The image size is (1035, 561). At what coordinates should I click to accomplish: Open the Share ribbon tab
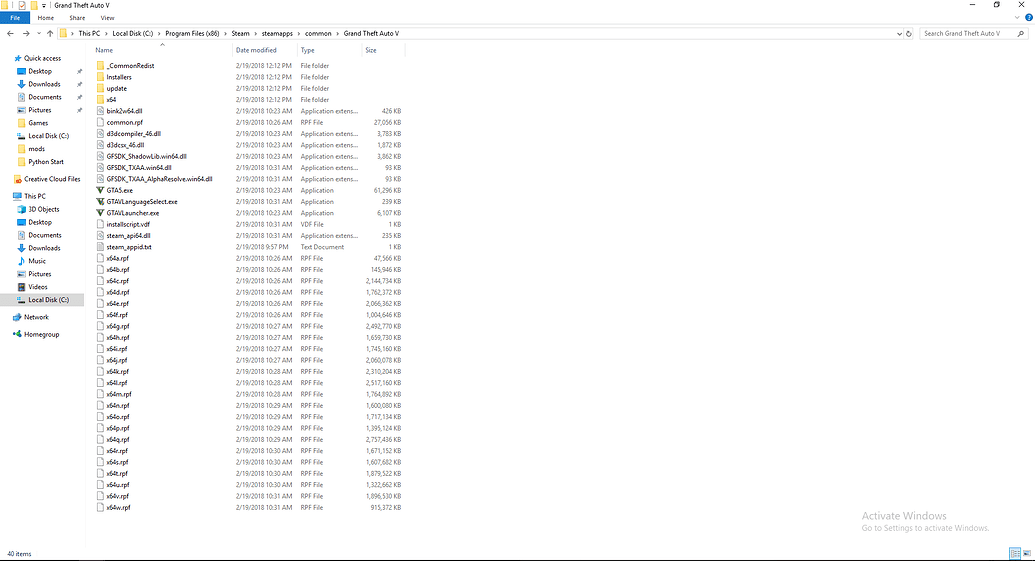77,18
